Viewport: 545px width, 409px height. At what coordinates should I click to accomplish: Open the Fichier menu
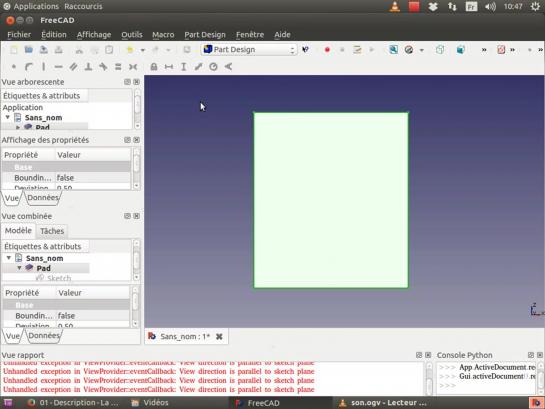[x=19, y=35]
